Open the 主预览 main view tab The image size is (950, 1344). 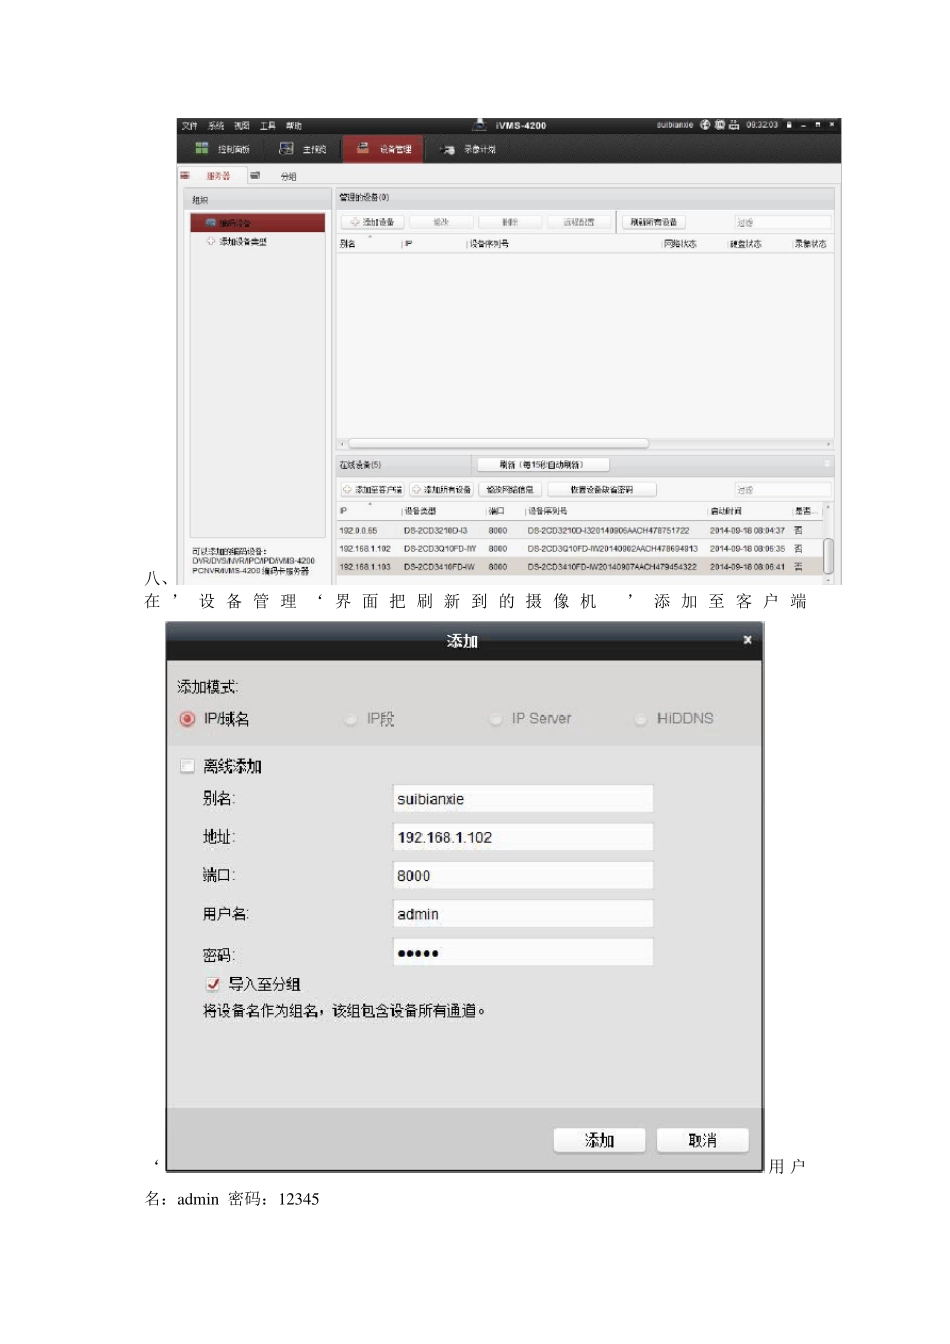tap(303, 149)
